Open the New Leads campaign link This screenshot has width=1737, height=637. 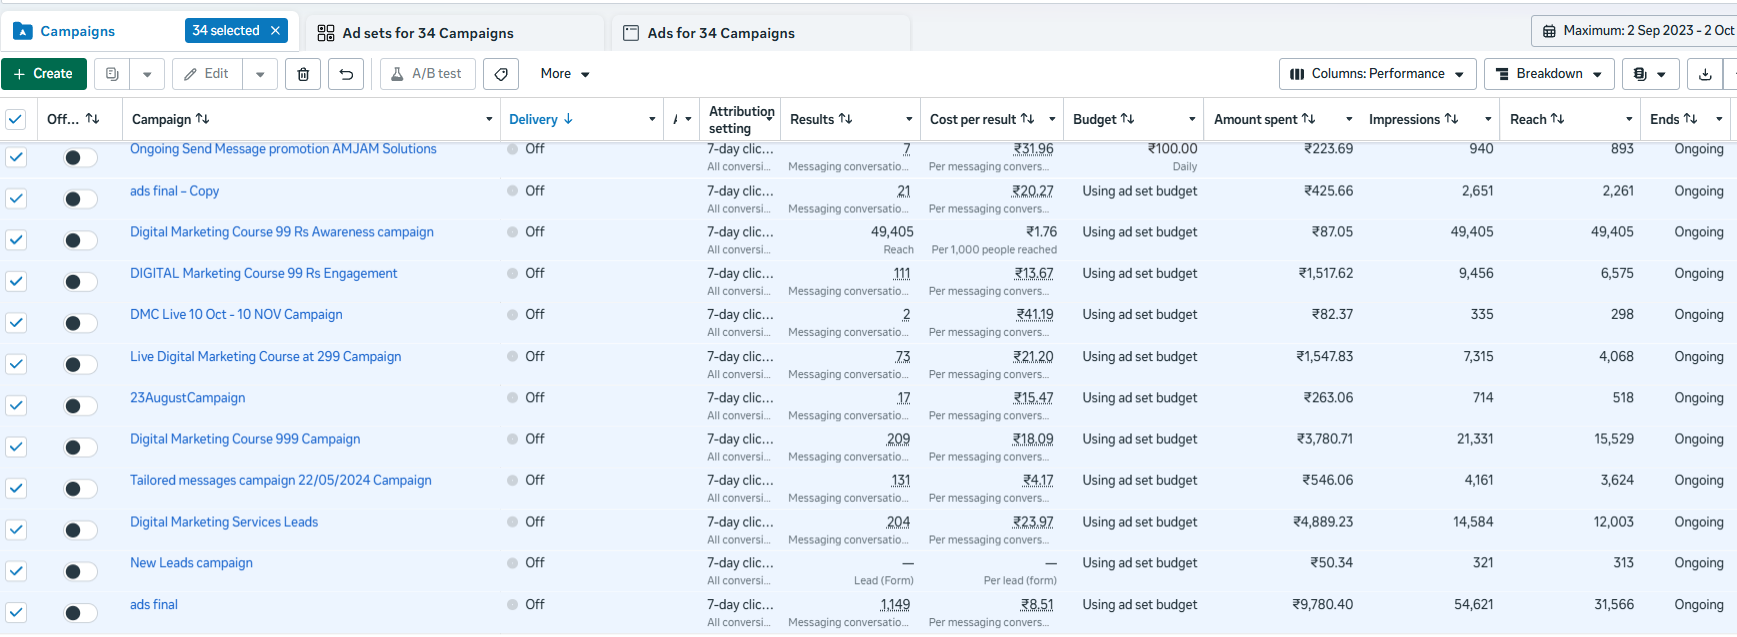pyautogui.click(x=191, y=563)
